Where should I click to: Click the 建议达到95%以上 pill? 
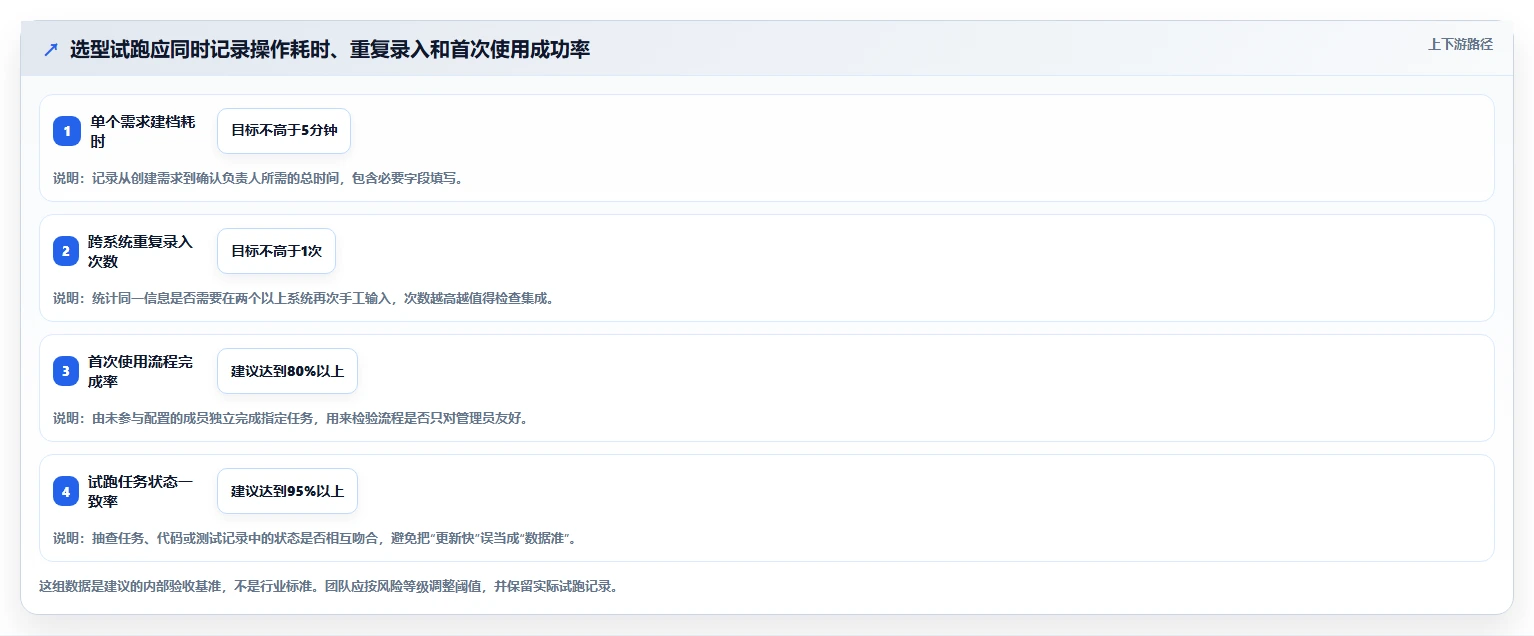[287, 491]
